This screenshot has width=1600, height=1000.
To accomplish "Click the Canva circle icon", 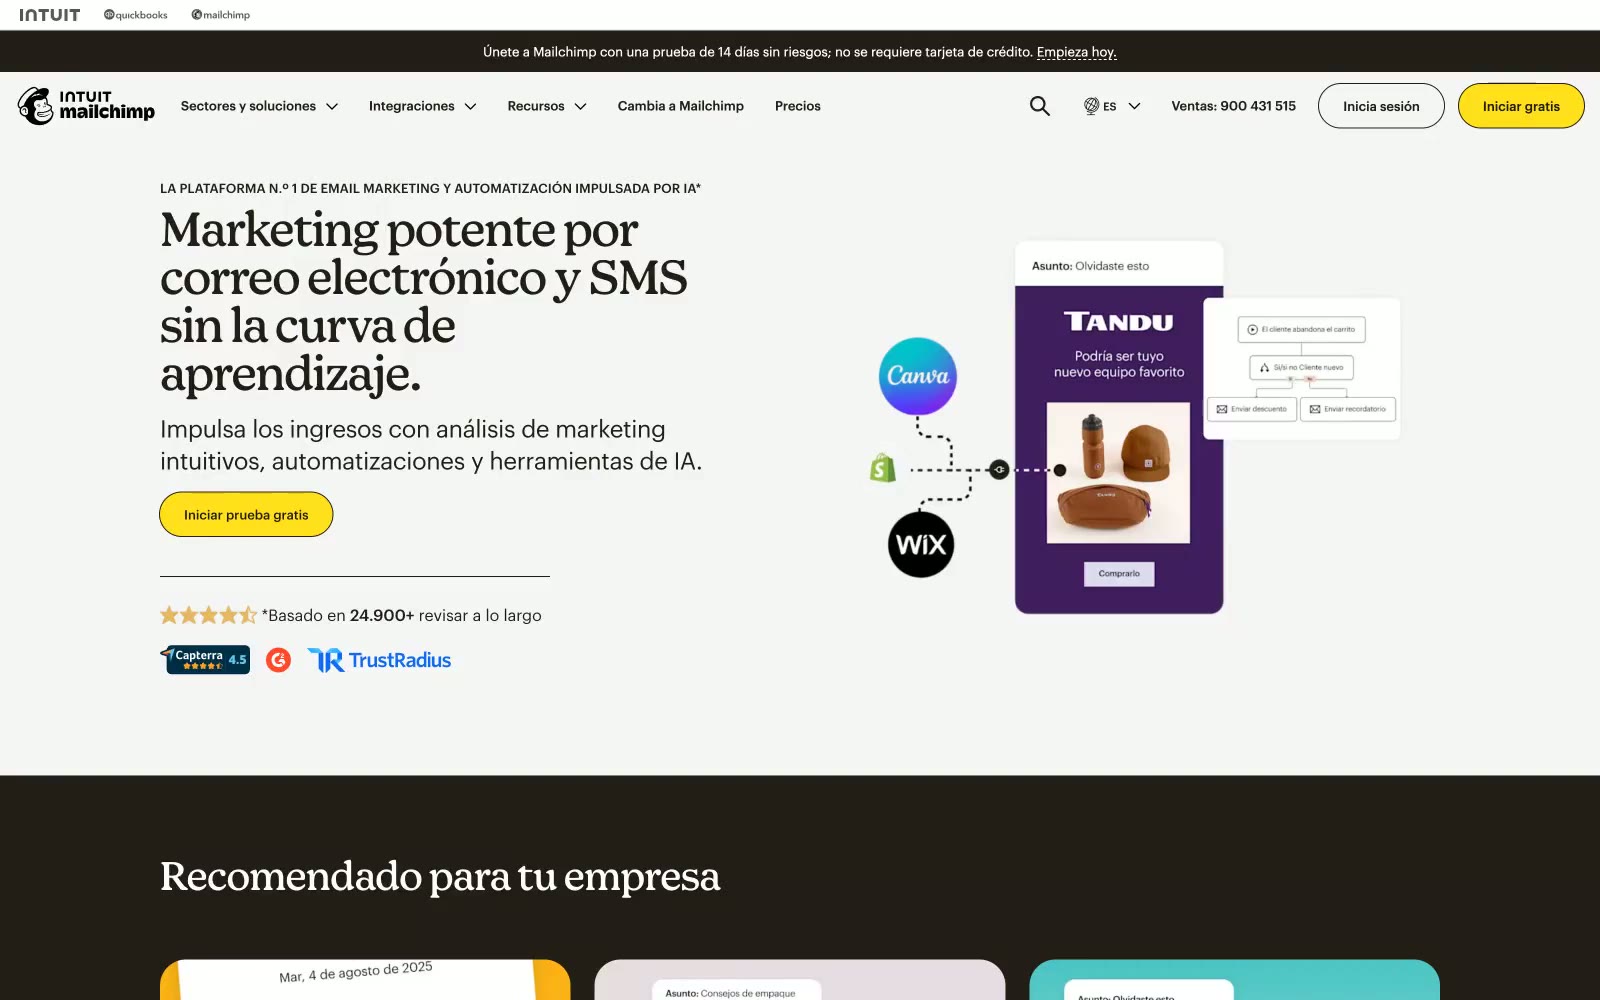I will tap(918, 376).
